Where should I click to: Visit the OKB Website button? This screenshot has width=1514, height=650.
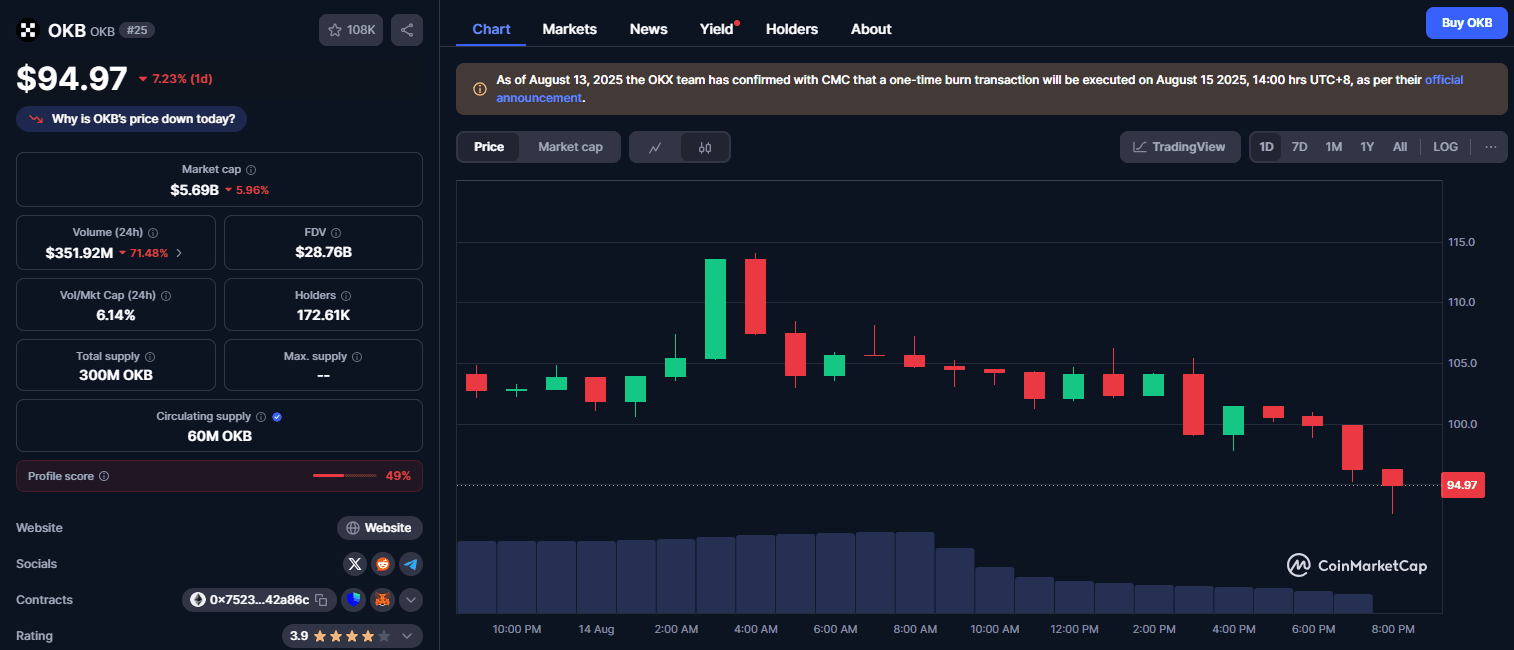tap(380, 528)
